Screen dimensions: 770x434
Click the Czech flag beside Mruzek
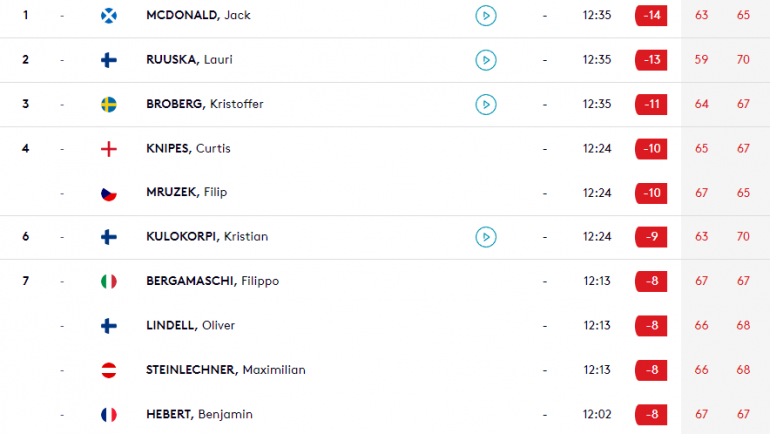coord(109,193)
